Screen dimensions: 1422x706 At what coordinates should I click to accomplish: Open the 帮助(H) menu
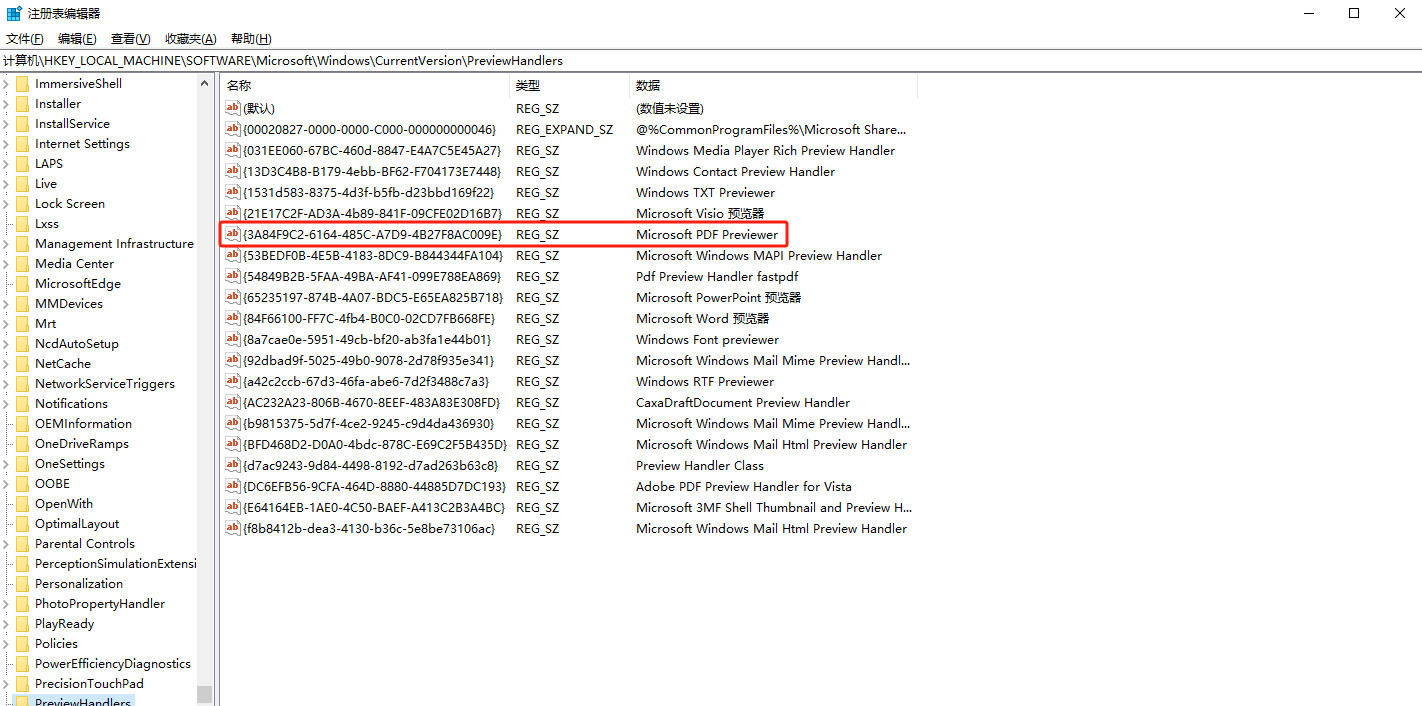(x=251, y=39)
